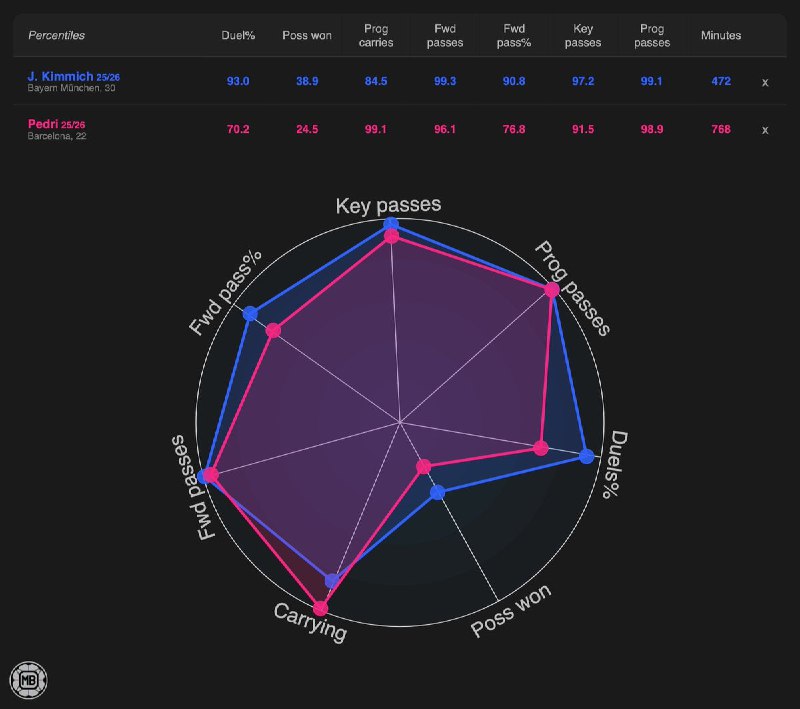Click the Poss won column header
Viewport: 800px width, 709px height.
point(306,35)
